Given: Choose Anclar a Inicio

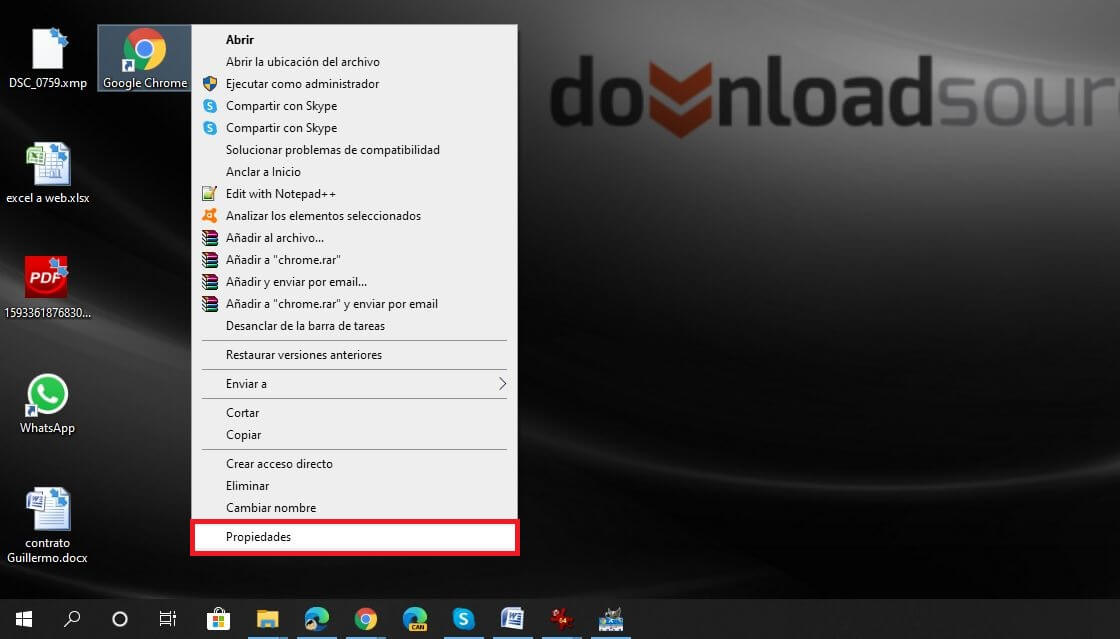Looking at the screenshot, I should tap(354, 172).
